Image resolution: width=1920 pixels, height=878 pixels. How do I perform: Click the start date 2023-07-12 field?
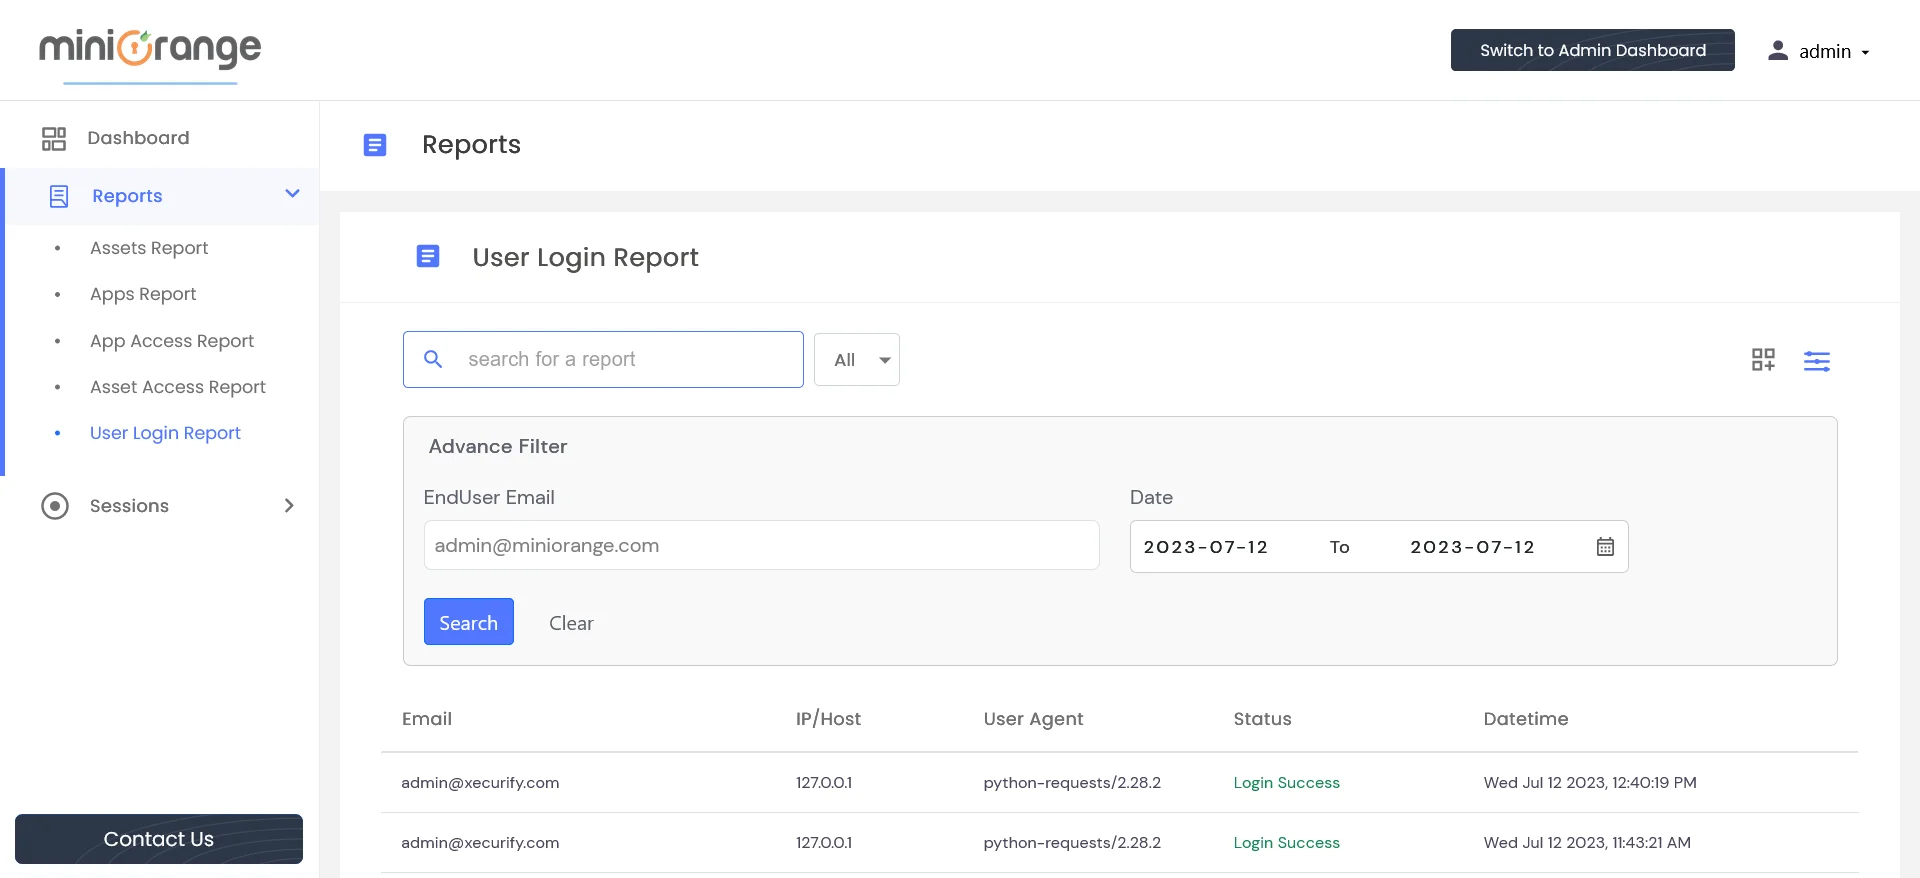click(x=1206, y=547)
